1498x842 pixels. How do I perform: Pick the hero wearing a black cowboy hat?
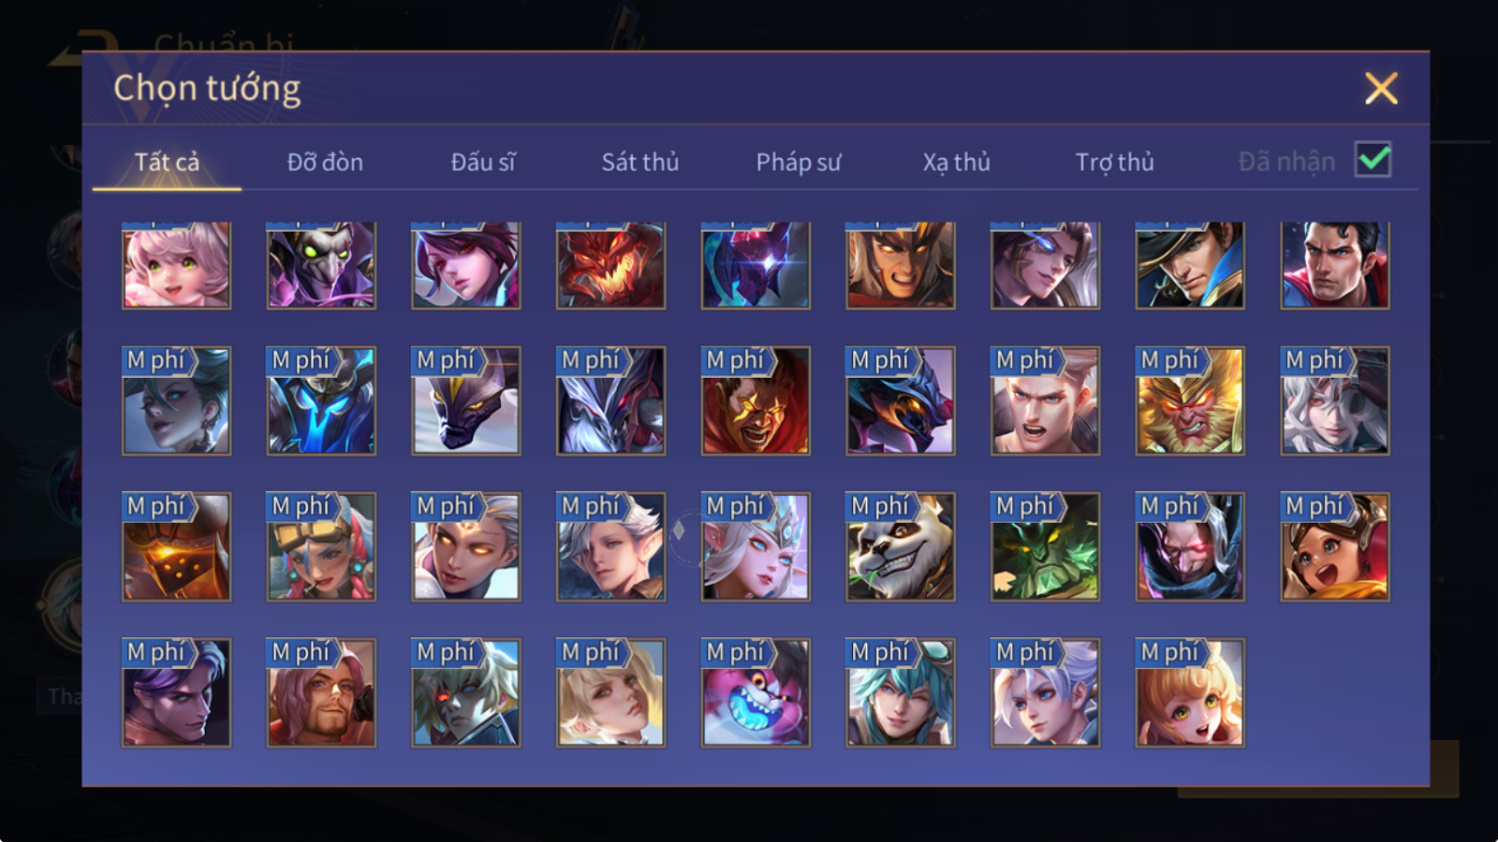(x=1190, y=265)
